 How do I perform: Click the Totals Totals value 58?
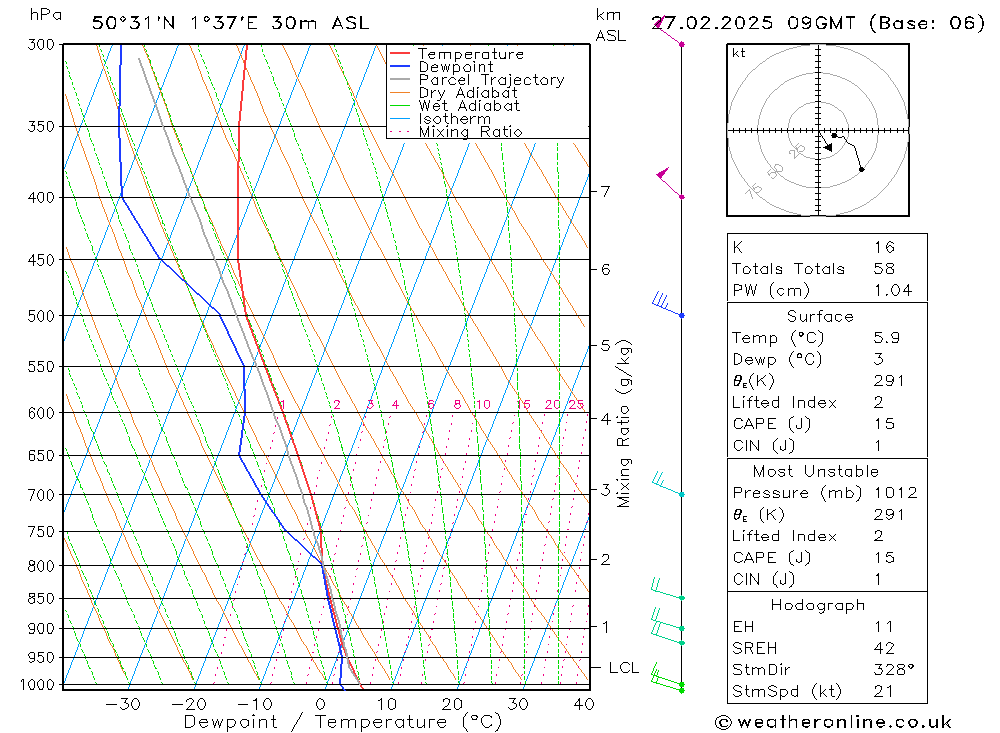point(885,269)
